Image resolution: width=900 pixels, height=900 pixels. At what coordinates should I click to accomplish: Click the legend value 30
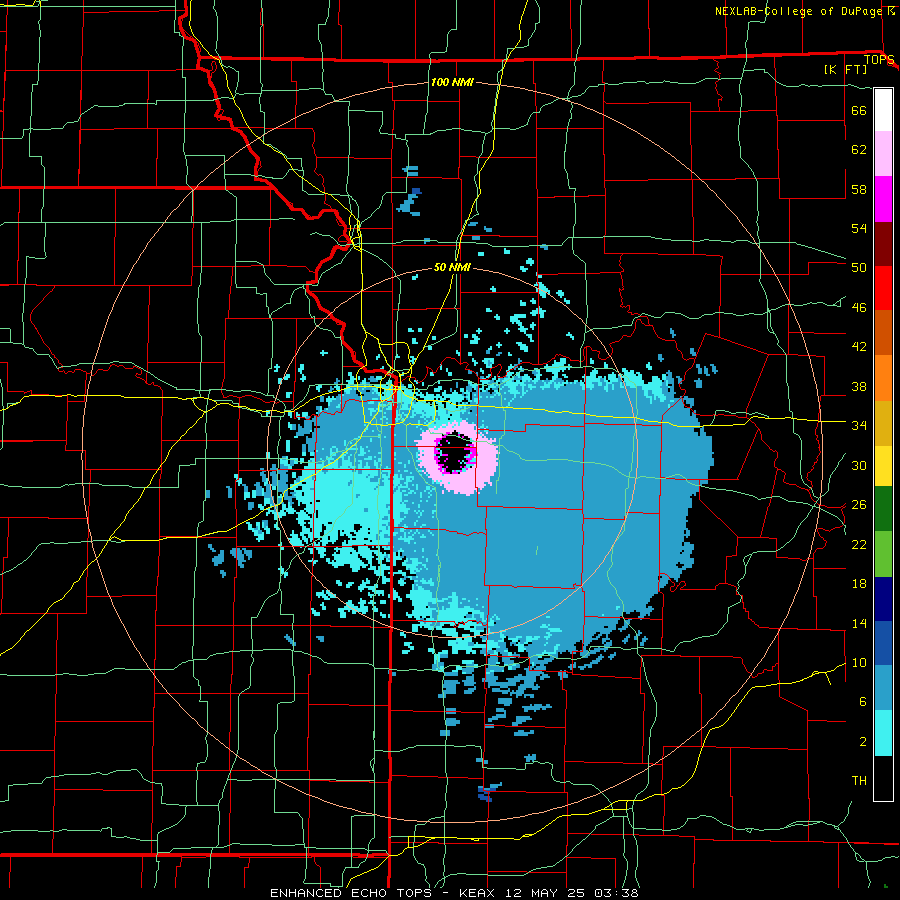(859, 465)
